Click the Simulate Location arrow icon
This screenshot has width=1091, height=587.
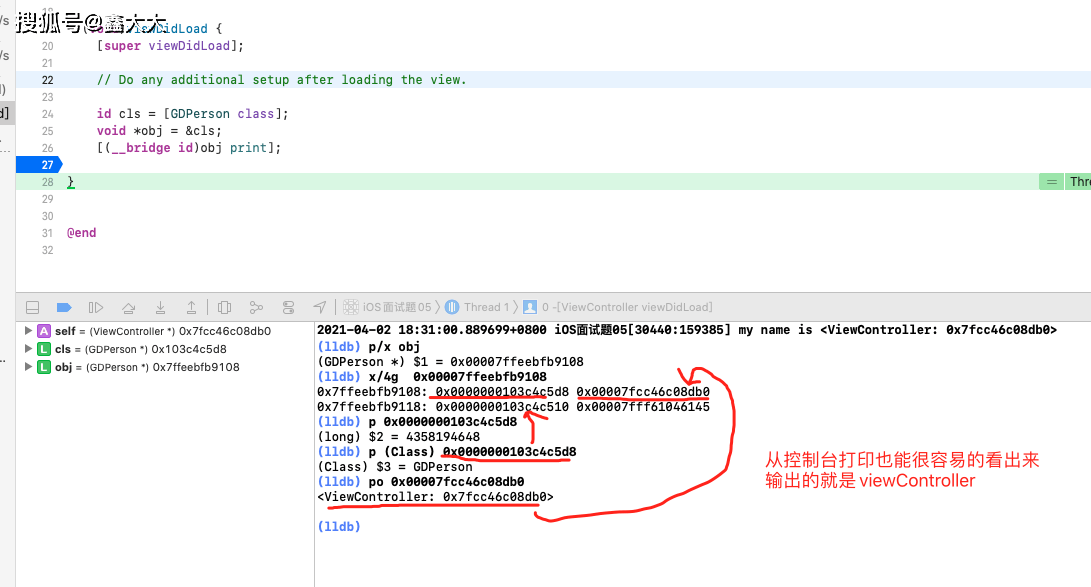319,307
